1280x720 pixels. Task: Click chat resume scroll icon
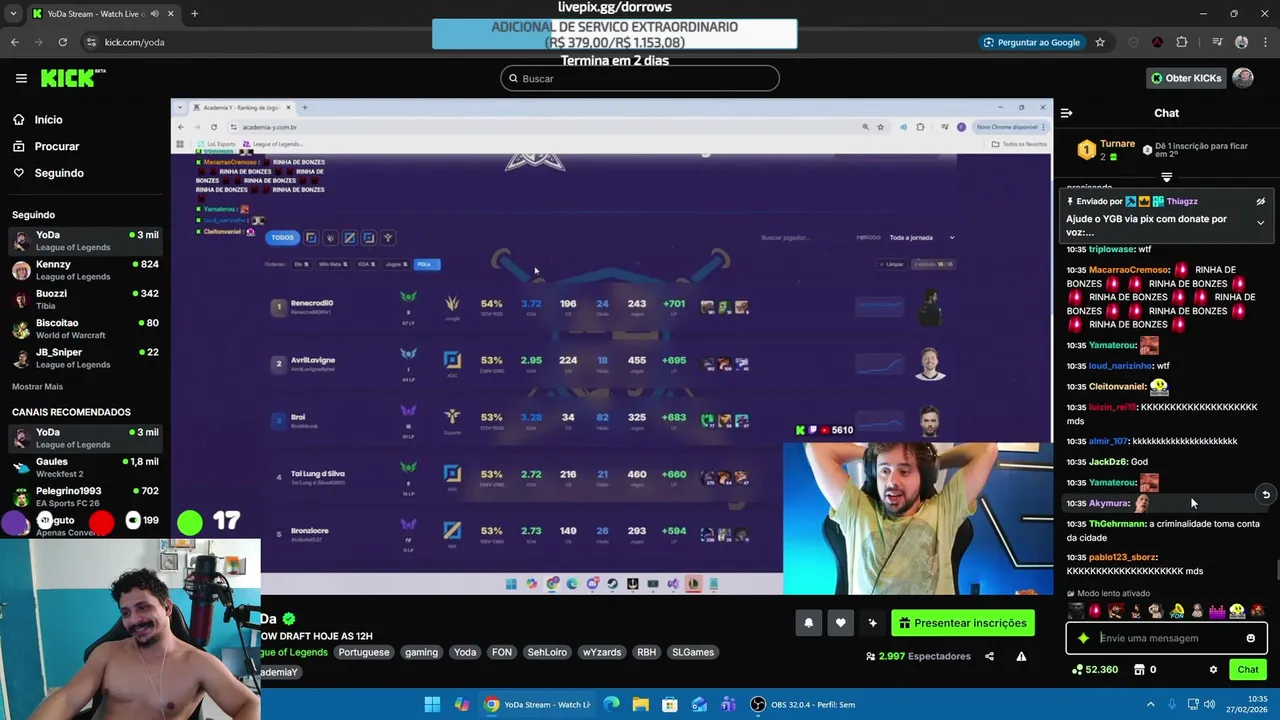[x=1265, y=495]
